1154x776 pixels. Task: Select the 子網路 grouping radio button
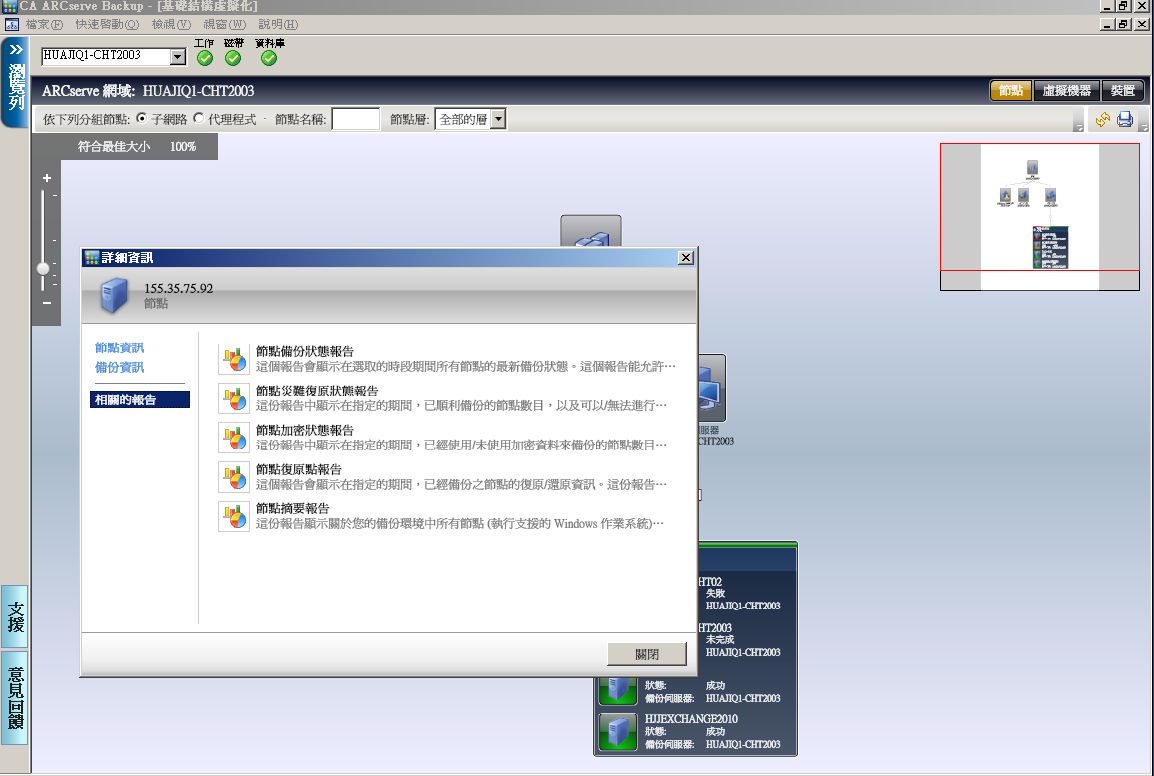141,119
